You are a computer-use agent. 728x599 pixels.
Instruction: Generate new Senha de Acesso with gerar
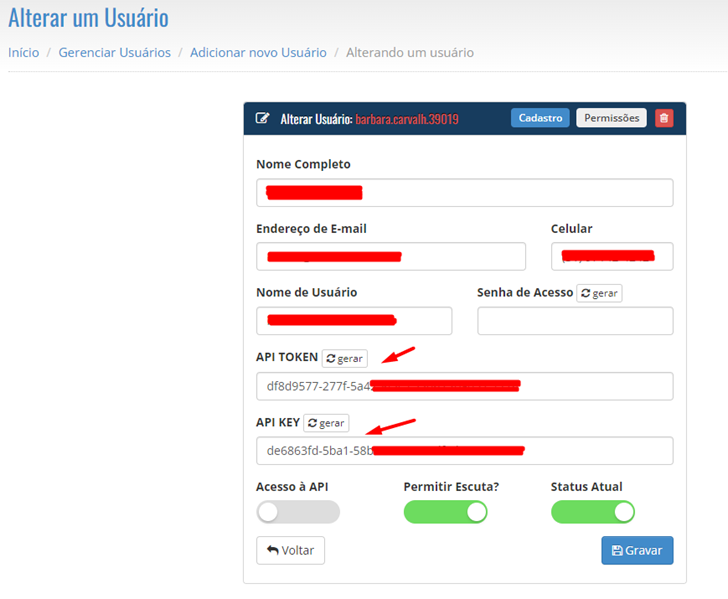click(x=599, y=293)
